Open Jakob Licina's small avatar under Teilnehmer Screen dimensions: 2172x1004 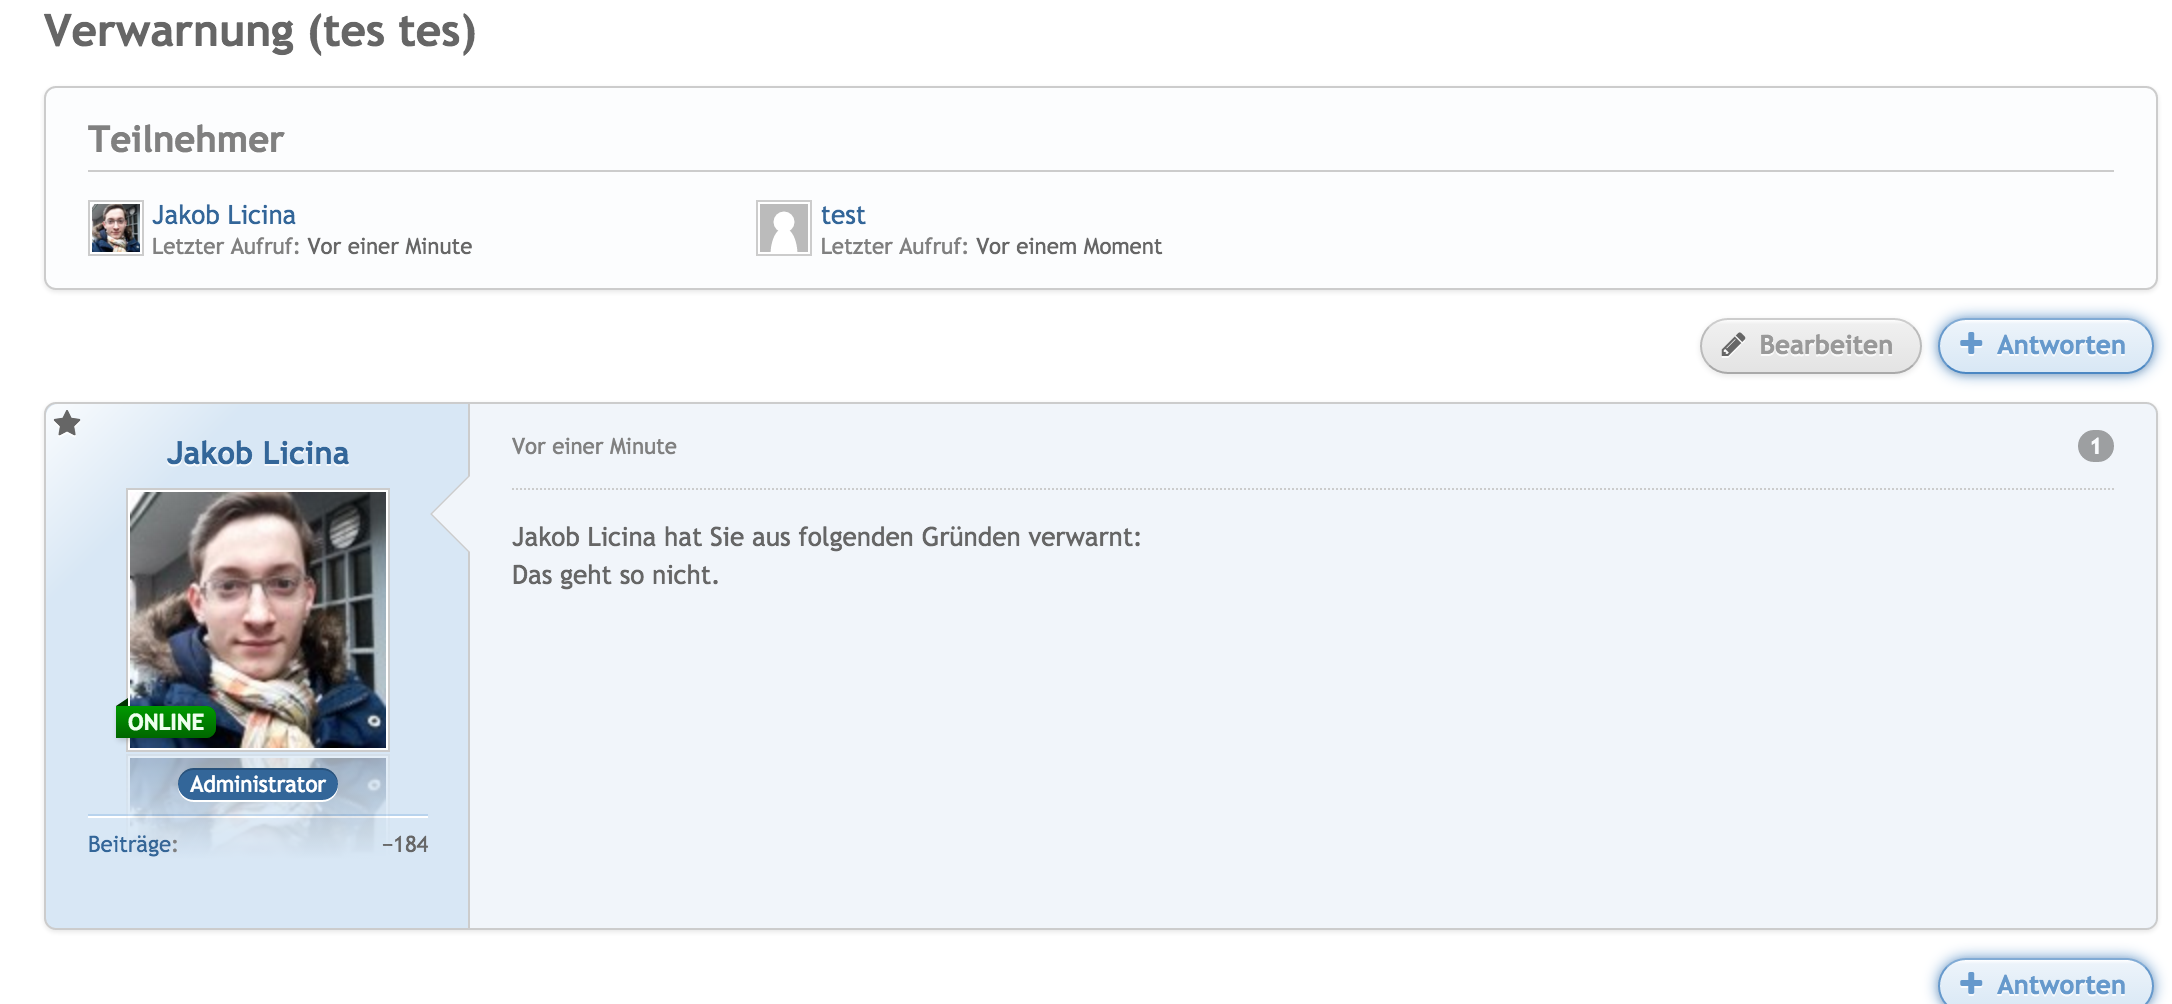116,228
